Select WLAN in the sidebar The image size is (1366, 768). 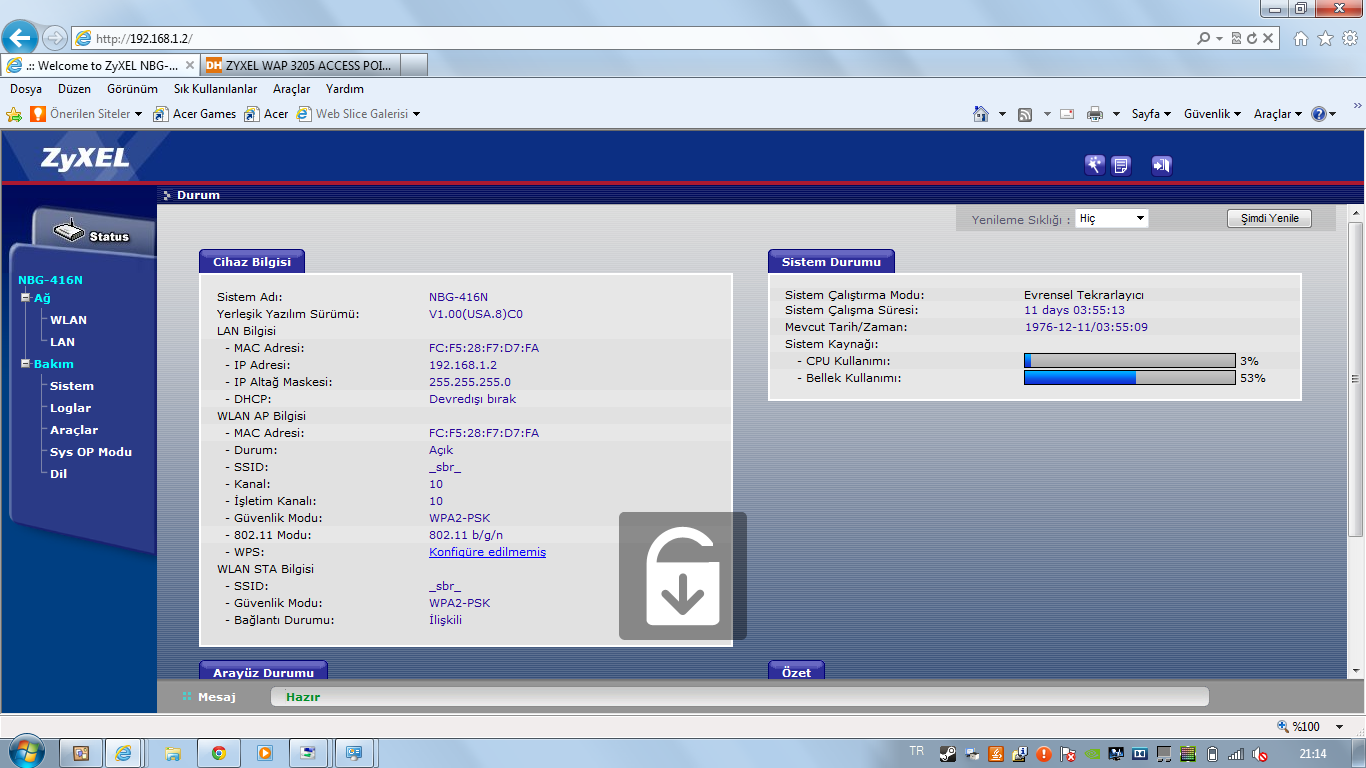(68, 320)
